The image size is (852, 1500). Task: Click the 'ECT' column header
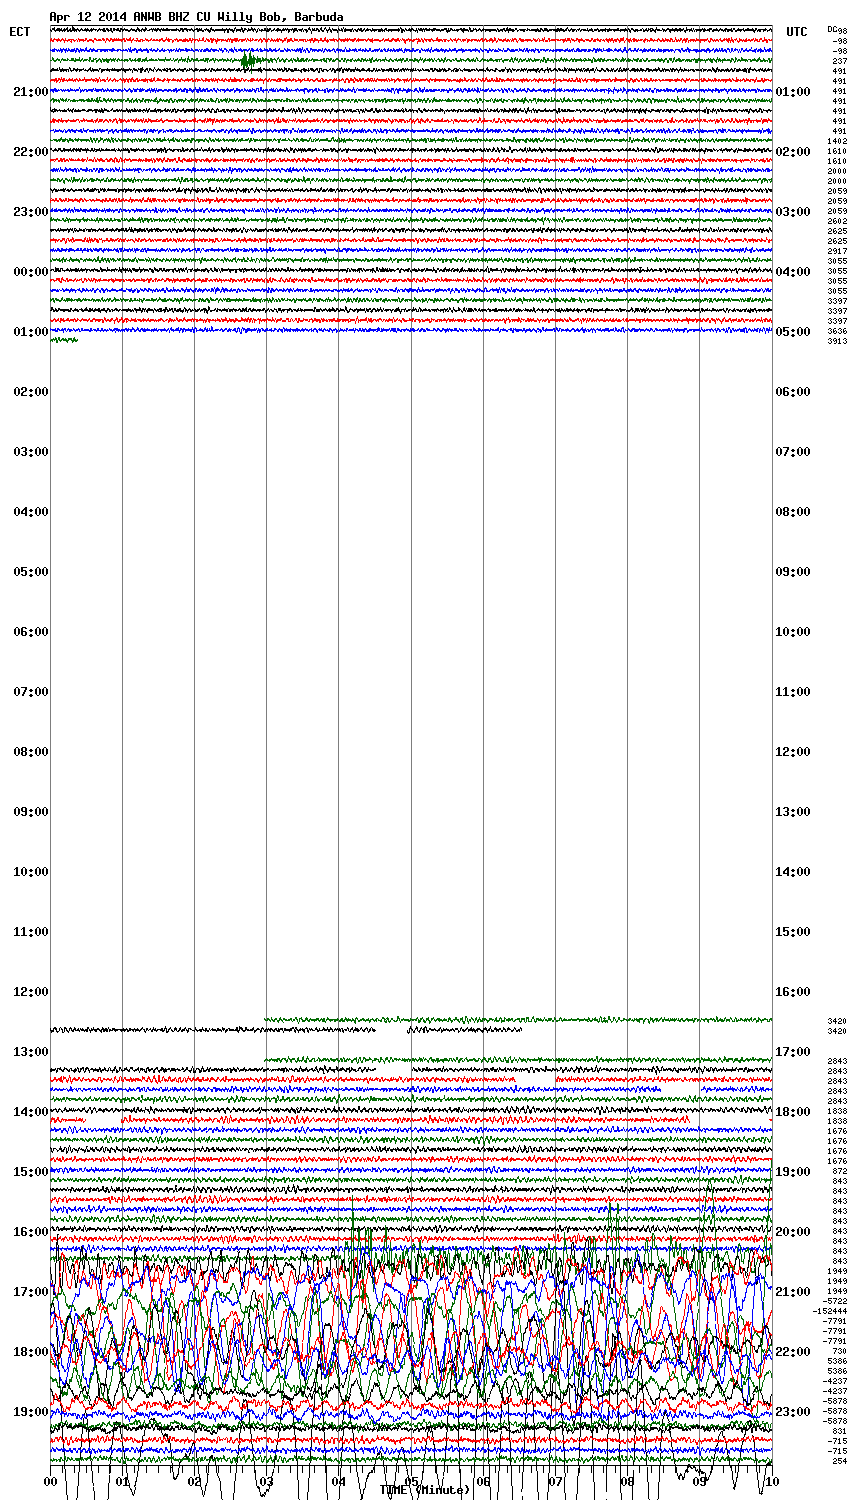coord(20,32)
